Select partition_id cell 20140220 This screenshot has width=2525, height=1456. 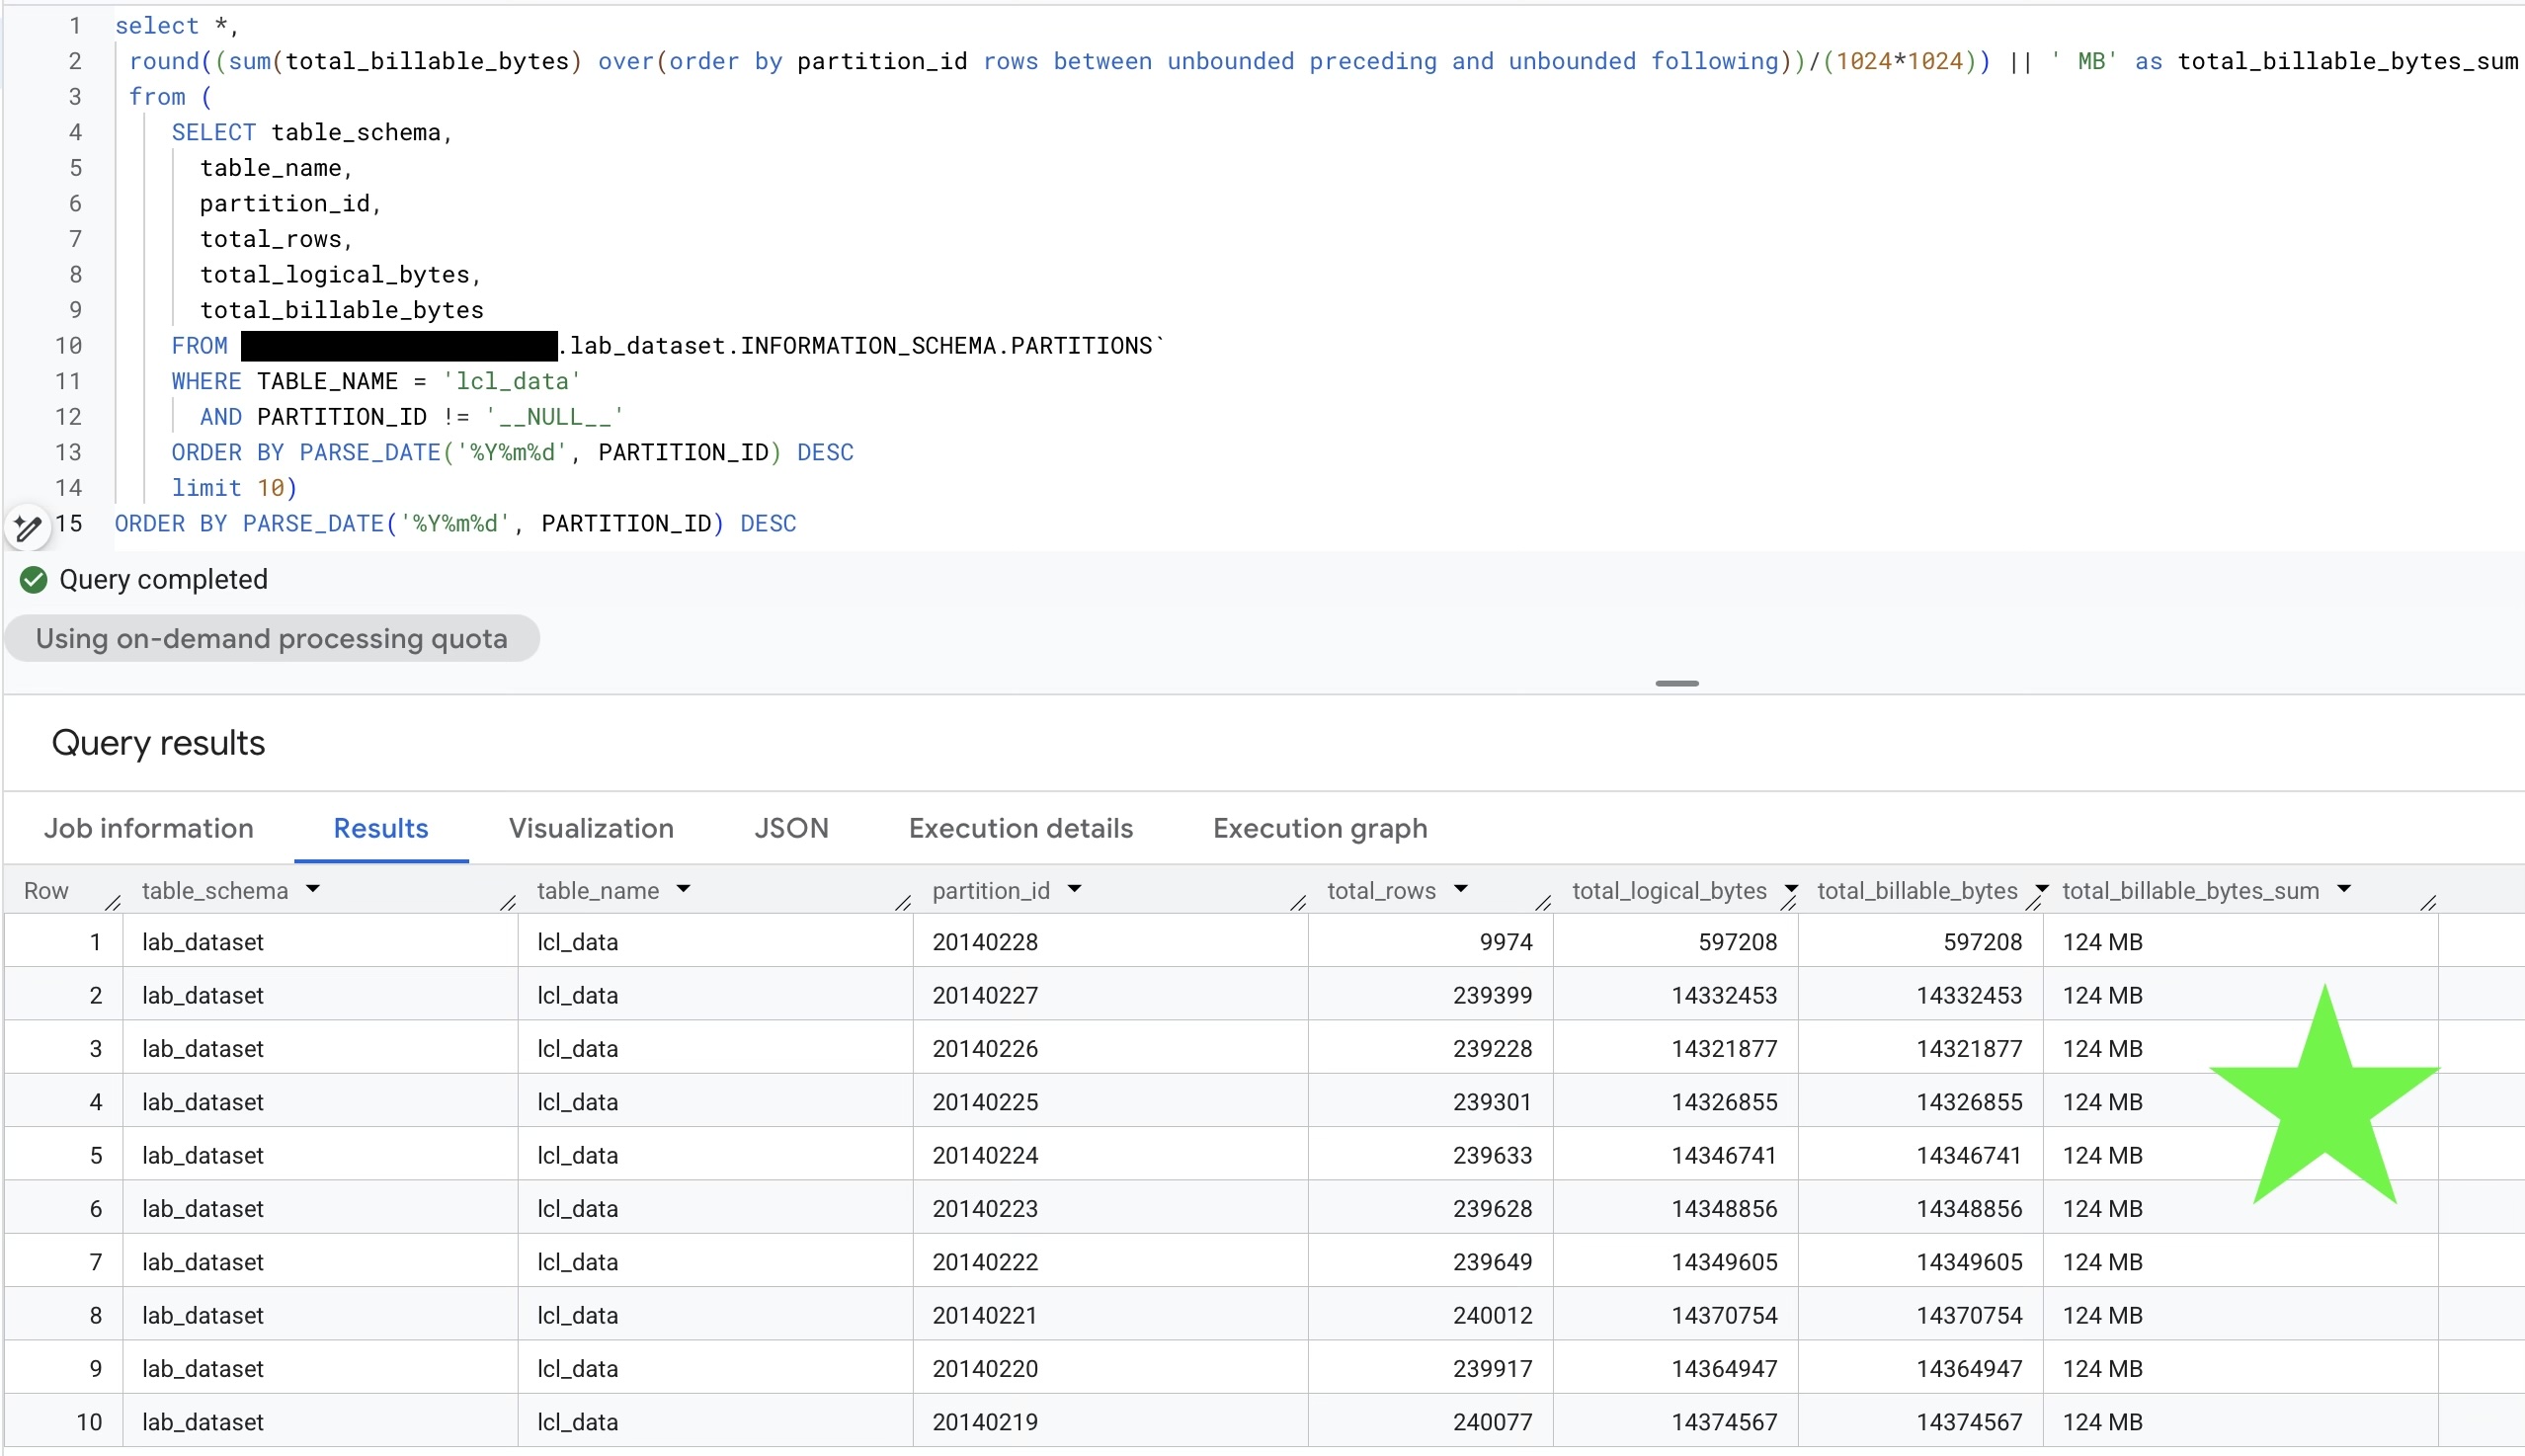(x=1110, y=1368)
